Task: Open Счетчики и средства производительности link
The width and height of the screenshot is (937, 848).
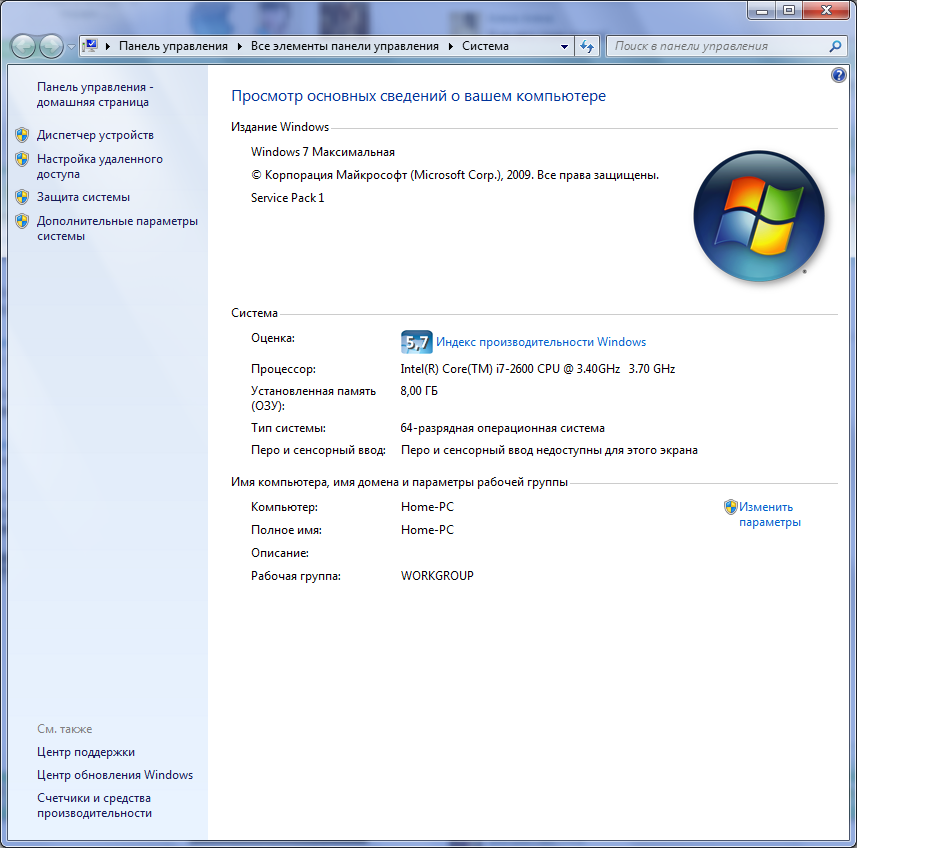Action: tap(94, 805)
